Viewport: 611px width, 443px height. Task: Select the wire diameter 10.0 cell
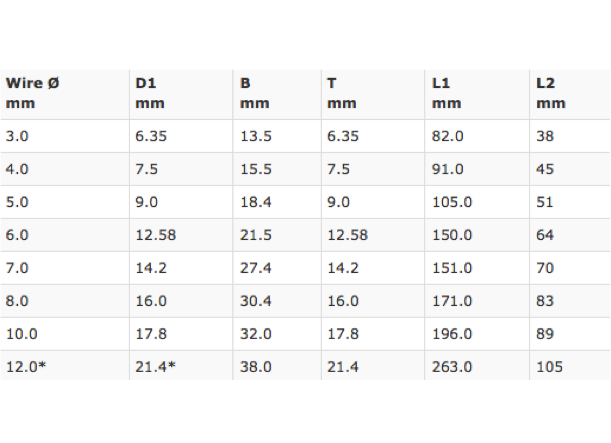coord(20,334)
